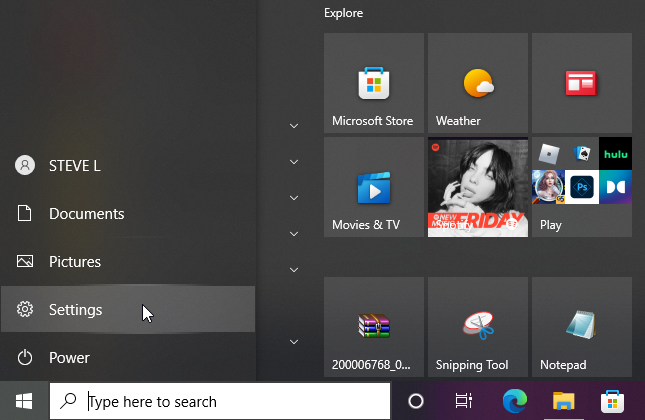Open Pictures from the Start menu
645x420 pixels.
(x=128, y=262)
